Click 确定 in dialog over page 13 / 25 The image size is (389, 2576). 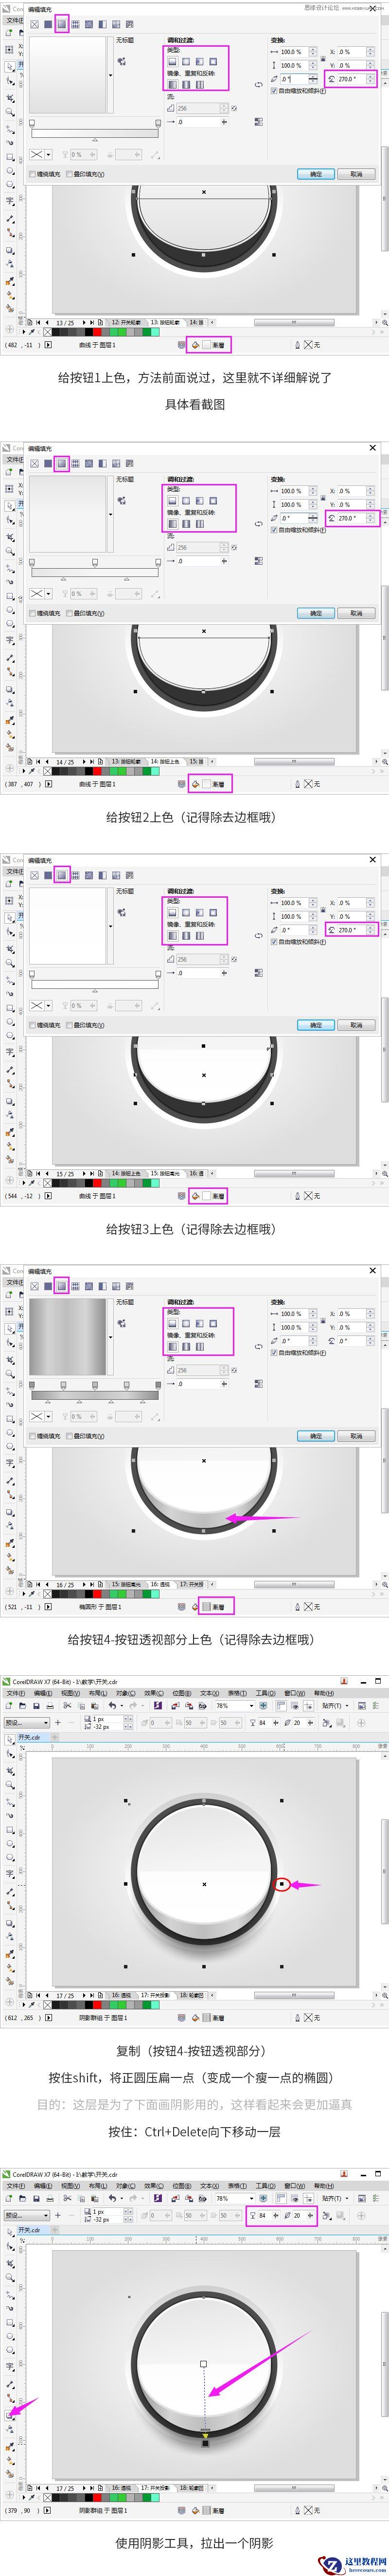point(316,174)
